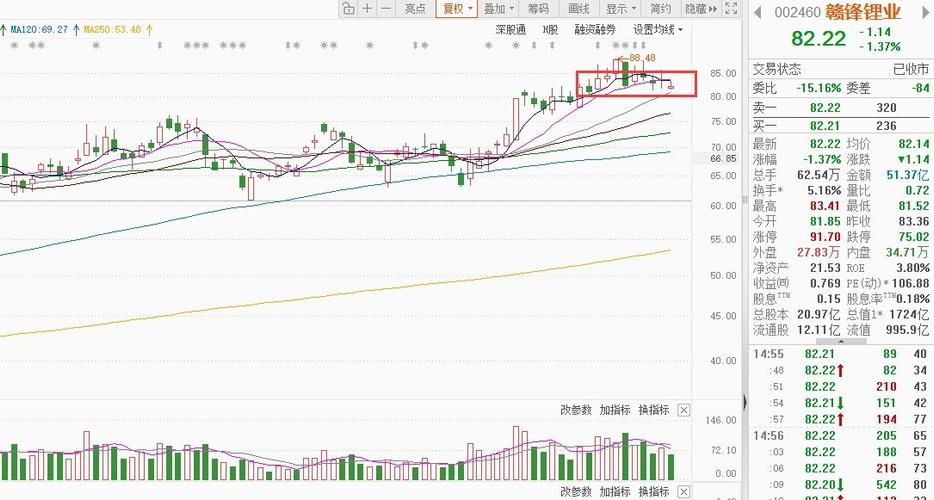This screenshot has width=934, height=500.
Task: Click the 隐藏 double-arrow button
Action: click(x=701, y=8)
